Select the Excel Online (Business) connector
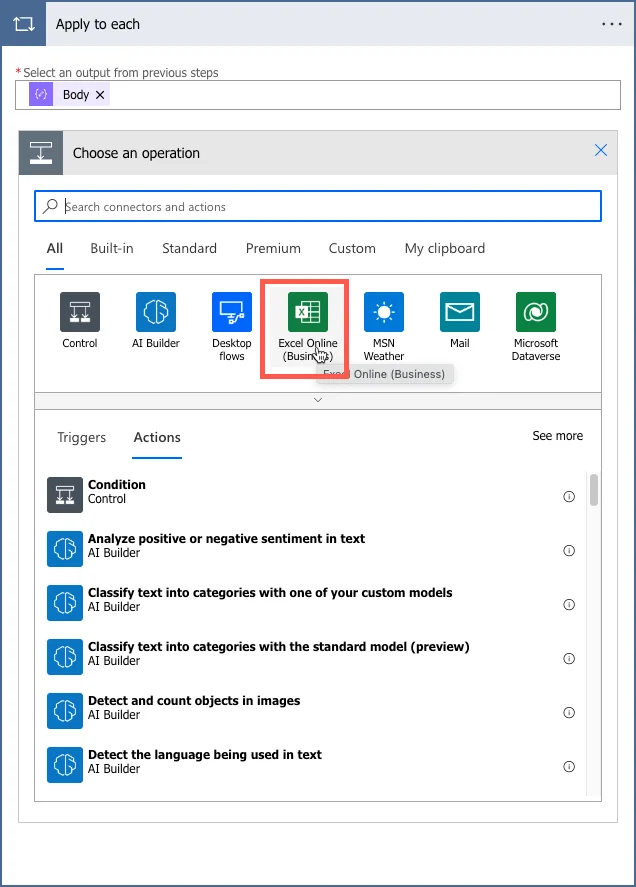Viewport: 636px width, 887px height. 306,311
